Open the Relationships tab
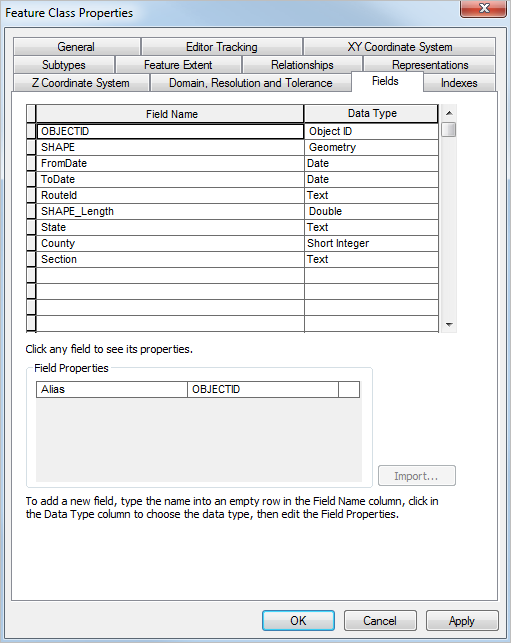This screenshot has height=643, width=511. click(302, 65)
